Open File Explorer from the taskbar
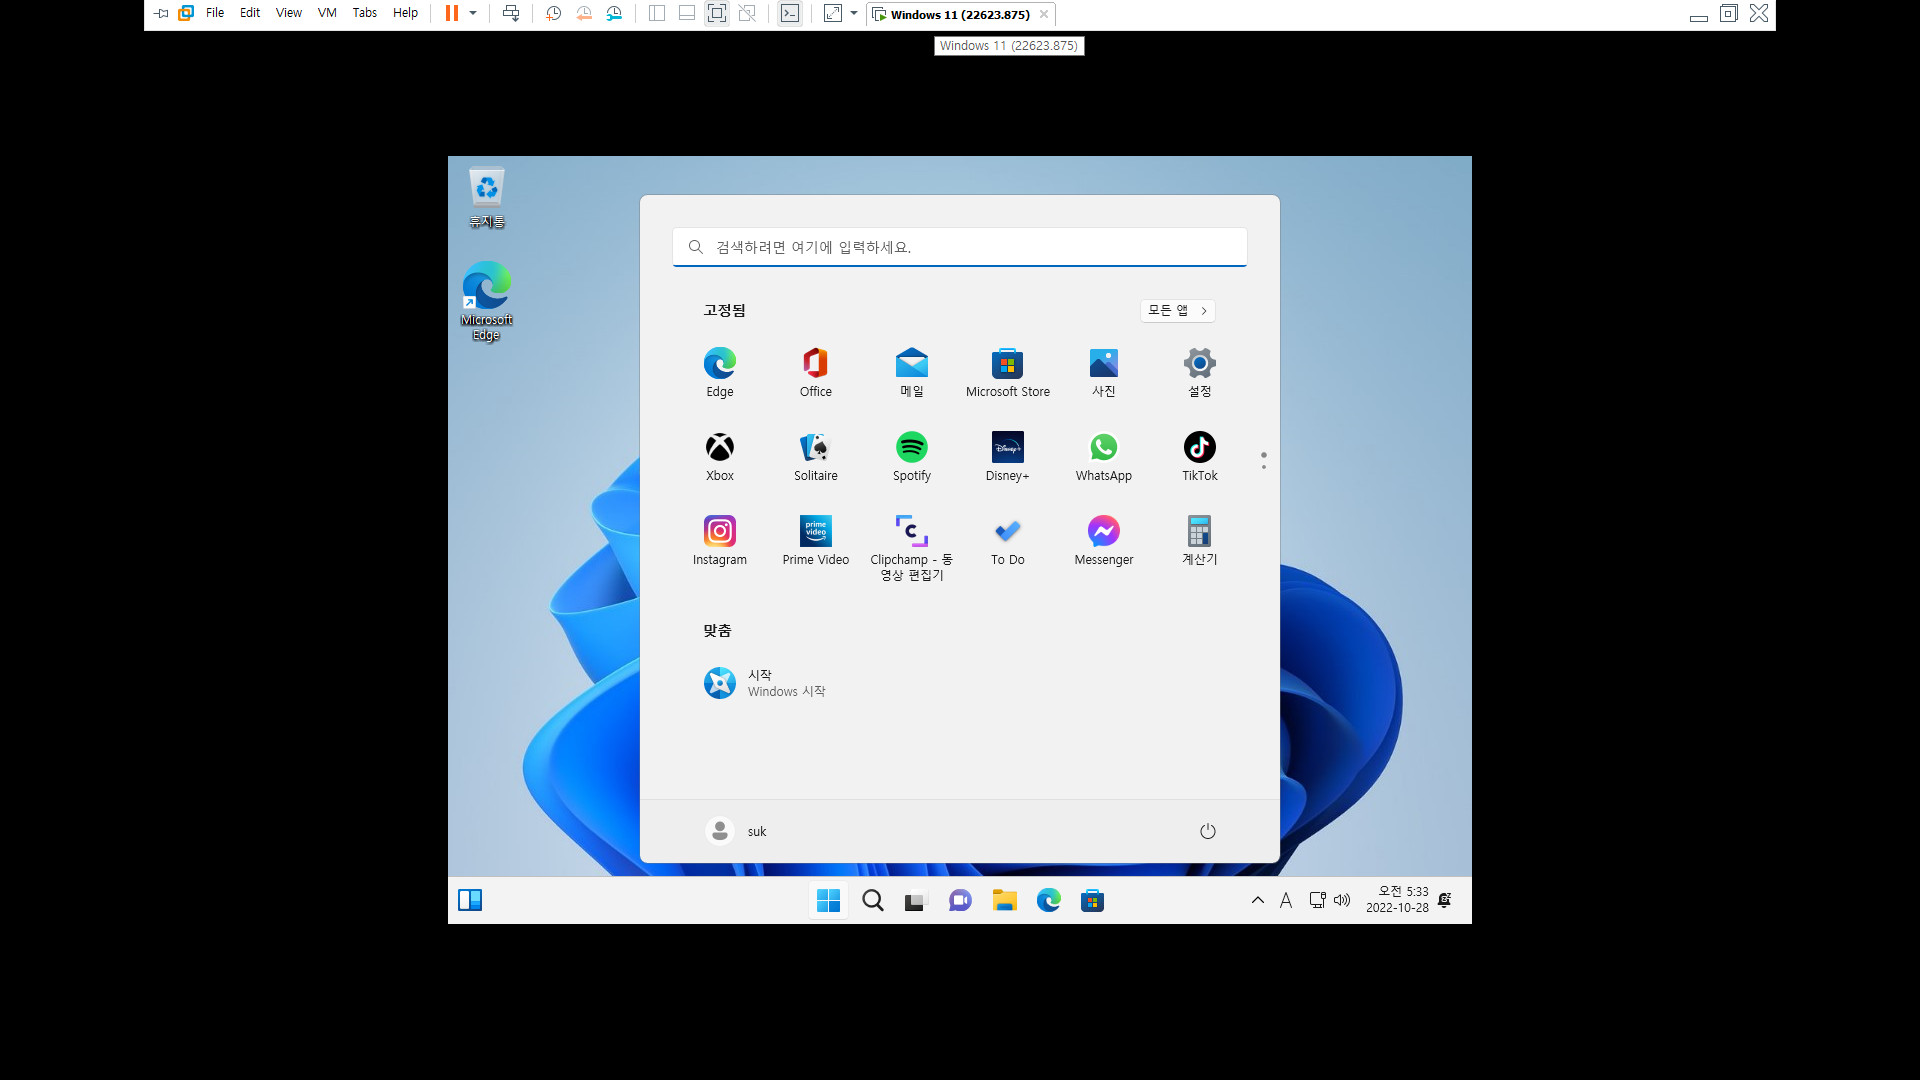 (1004, 901)
